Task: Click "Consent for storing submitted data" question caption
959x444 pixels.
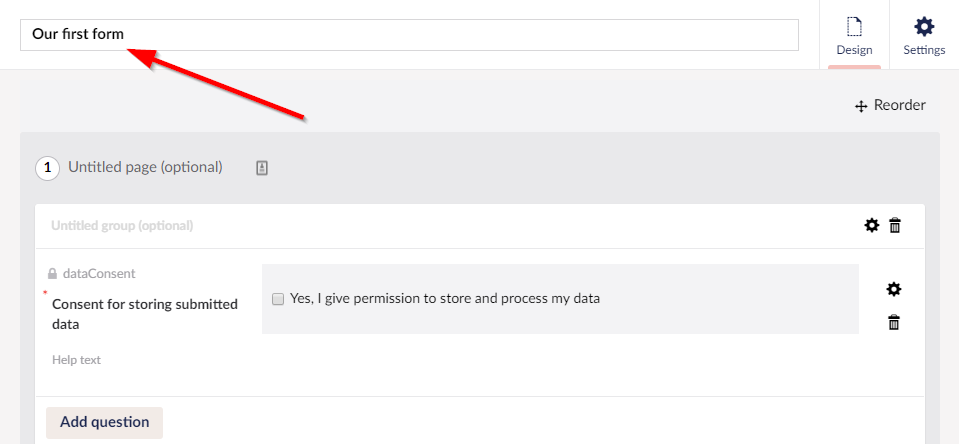Action: click(x=145, y=314)
